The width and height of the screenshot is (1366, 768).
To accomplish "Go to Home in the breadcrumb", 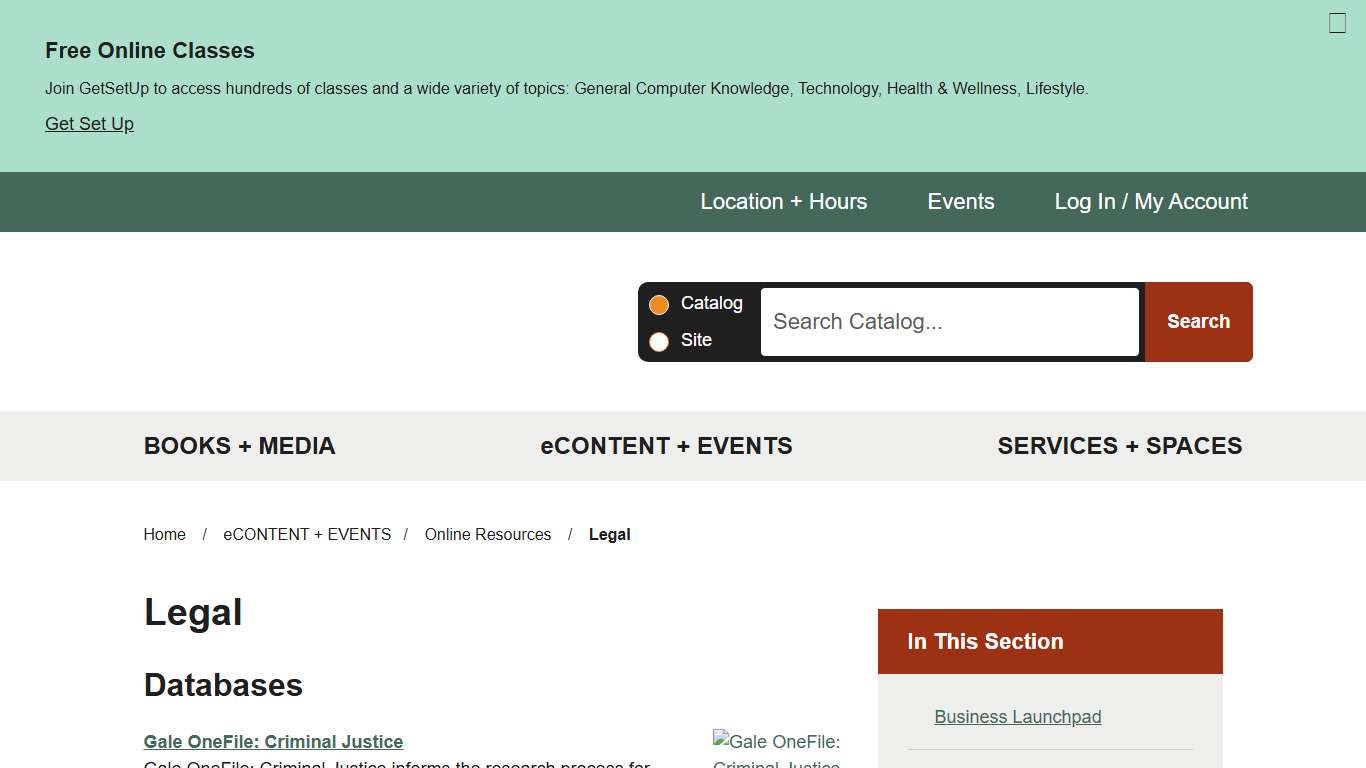I will coord(164,535).
